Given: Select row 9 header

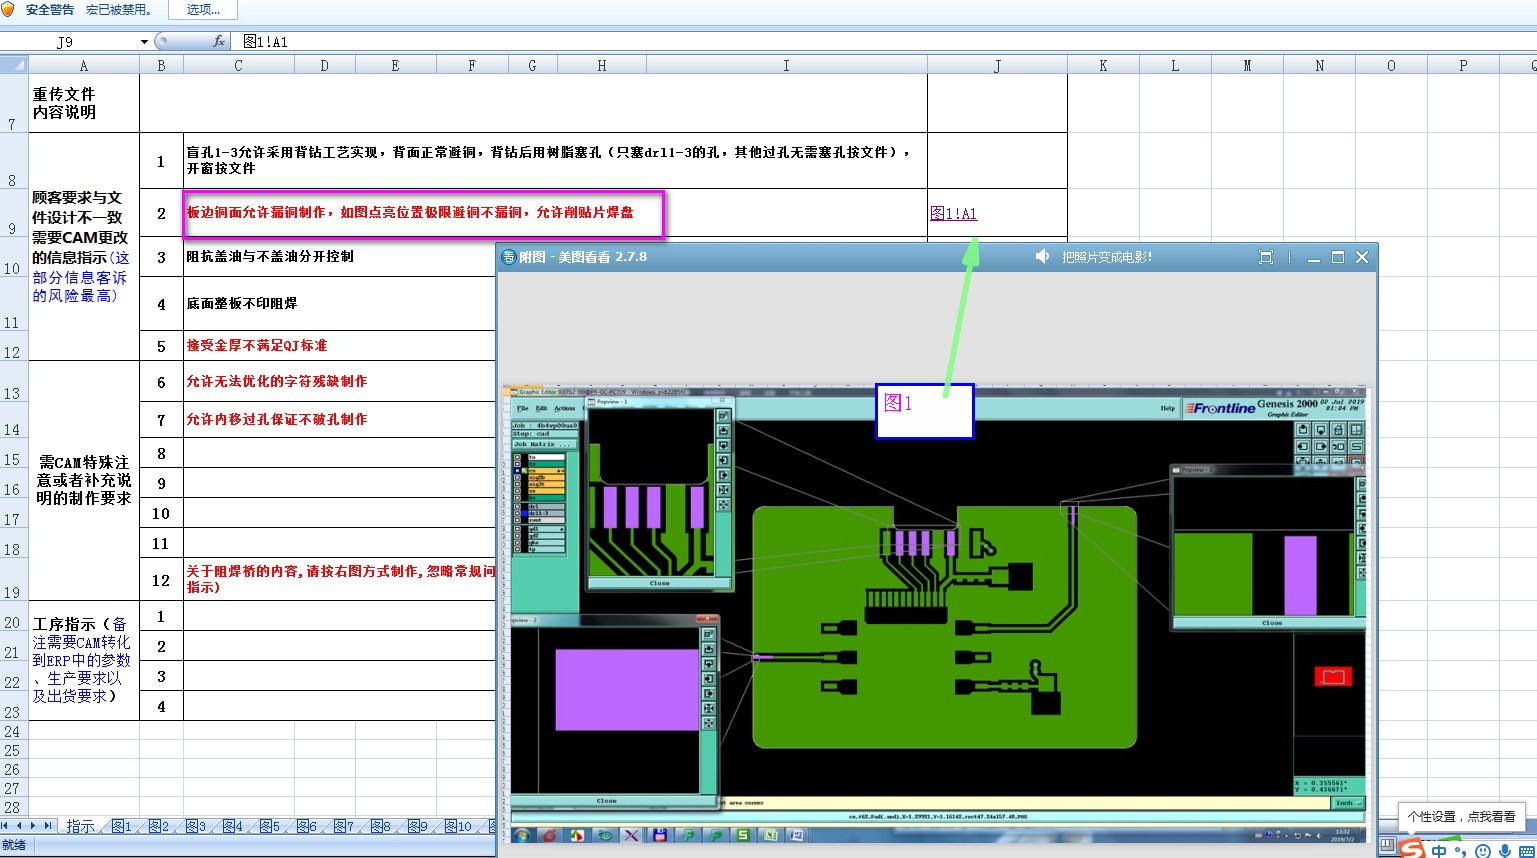Looking at the screenshot, I should point(13,212).
